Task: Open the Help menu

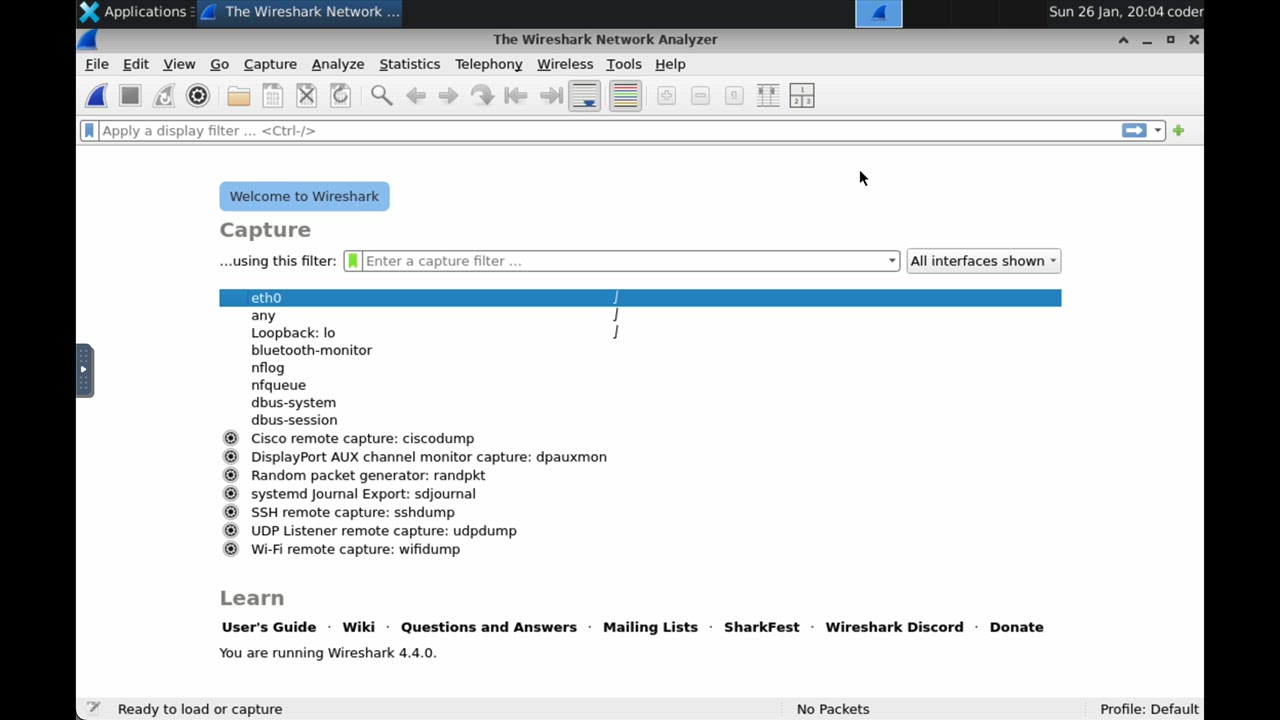Action: click(670, 64)
